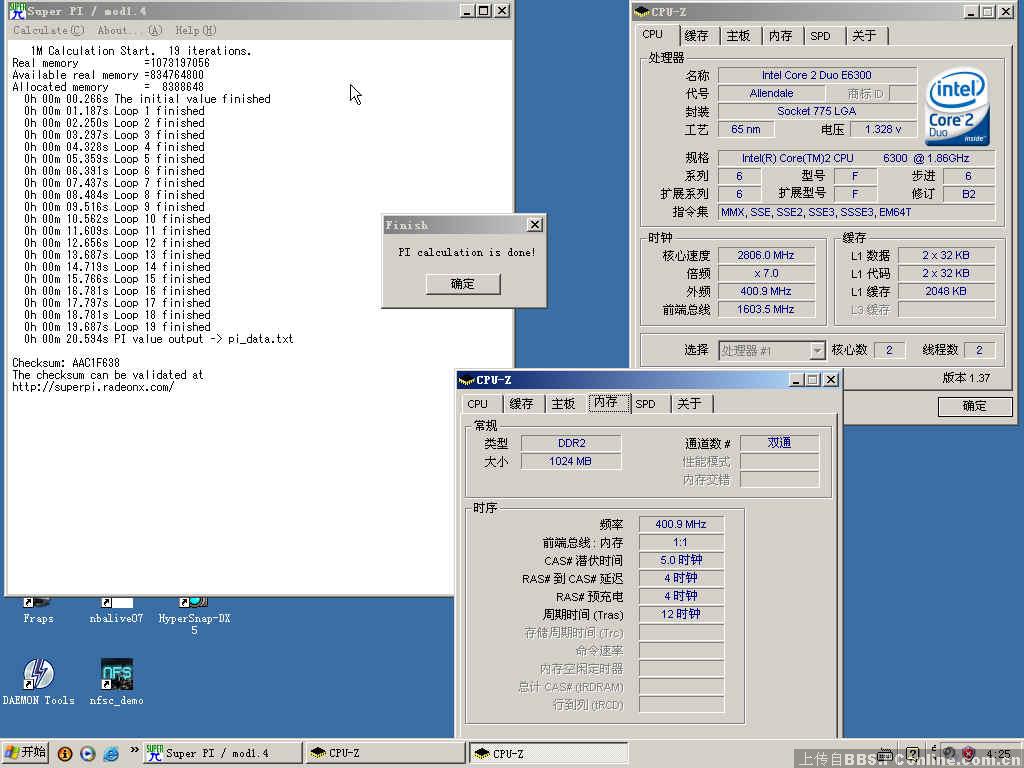Image resolution: width=1024 pixels, height=768 pixels.
Task: Click the chip icon in the rear CPU-Z title bar
Action: click(x=641, y=12)
